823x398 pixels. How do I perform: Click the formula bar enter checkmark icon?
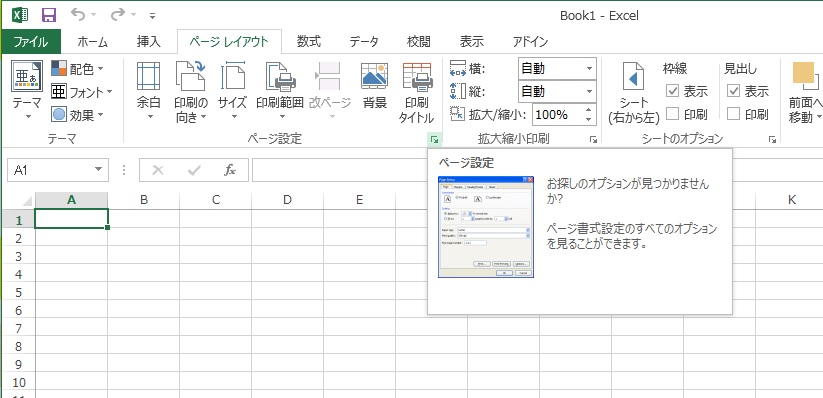(x=194, y=170)
